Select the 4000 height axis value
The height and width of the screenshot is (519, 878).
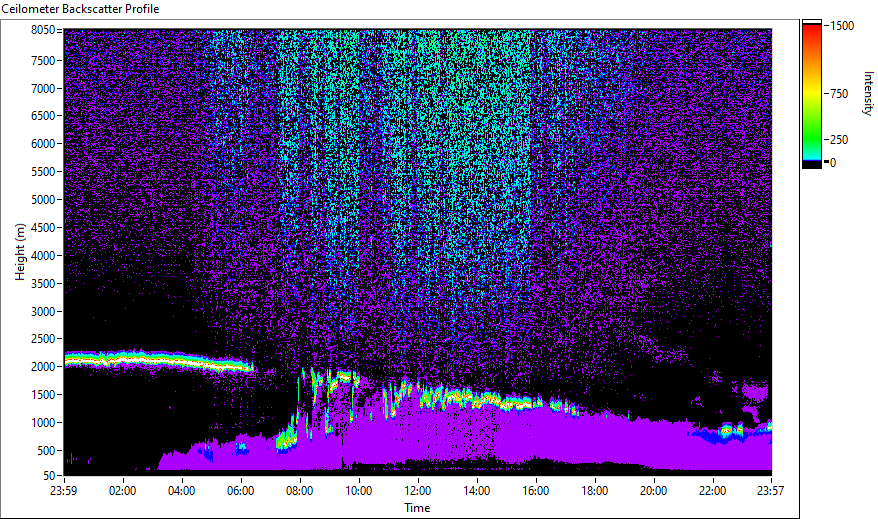pos(43,256)
